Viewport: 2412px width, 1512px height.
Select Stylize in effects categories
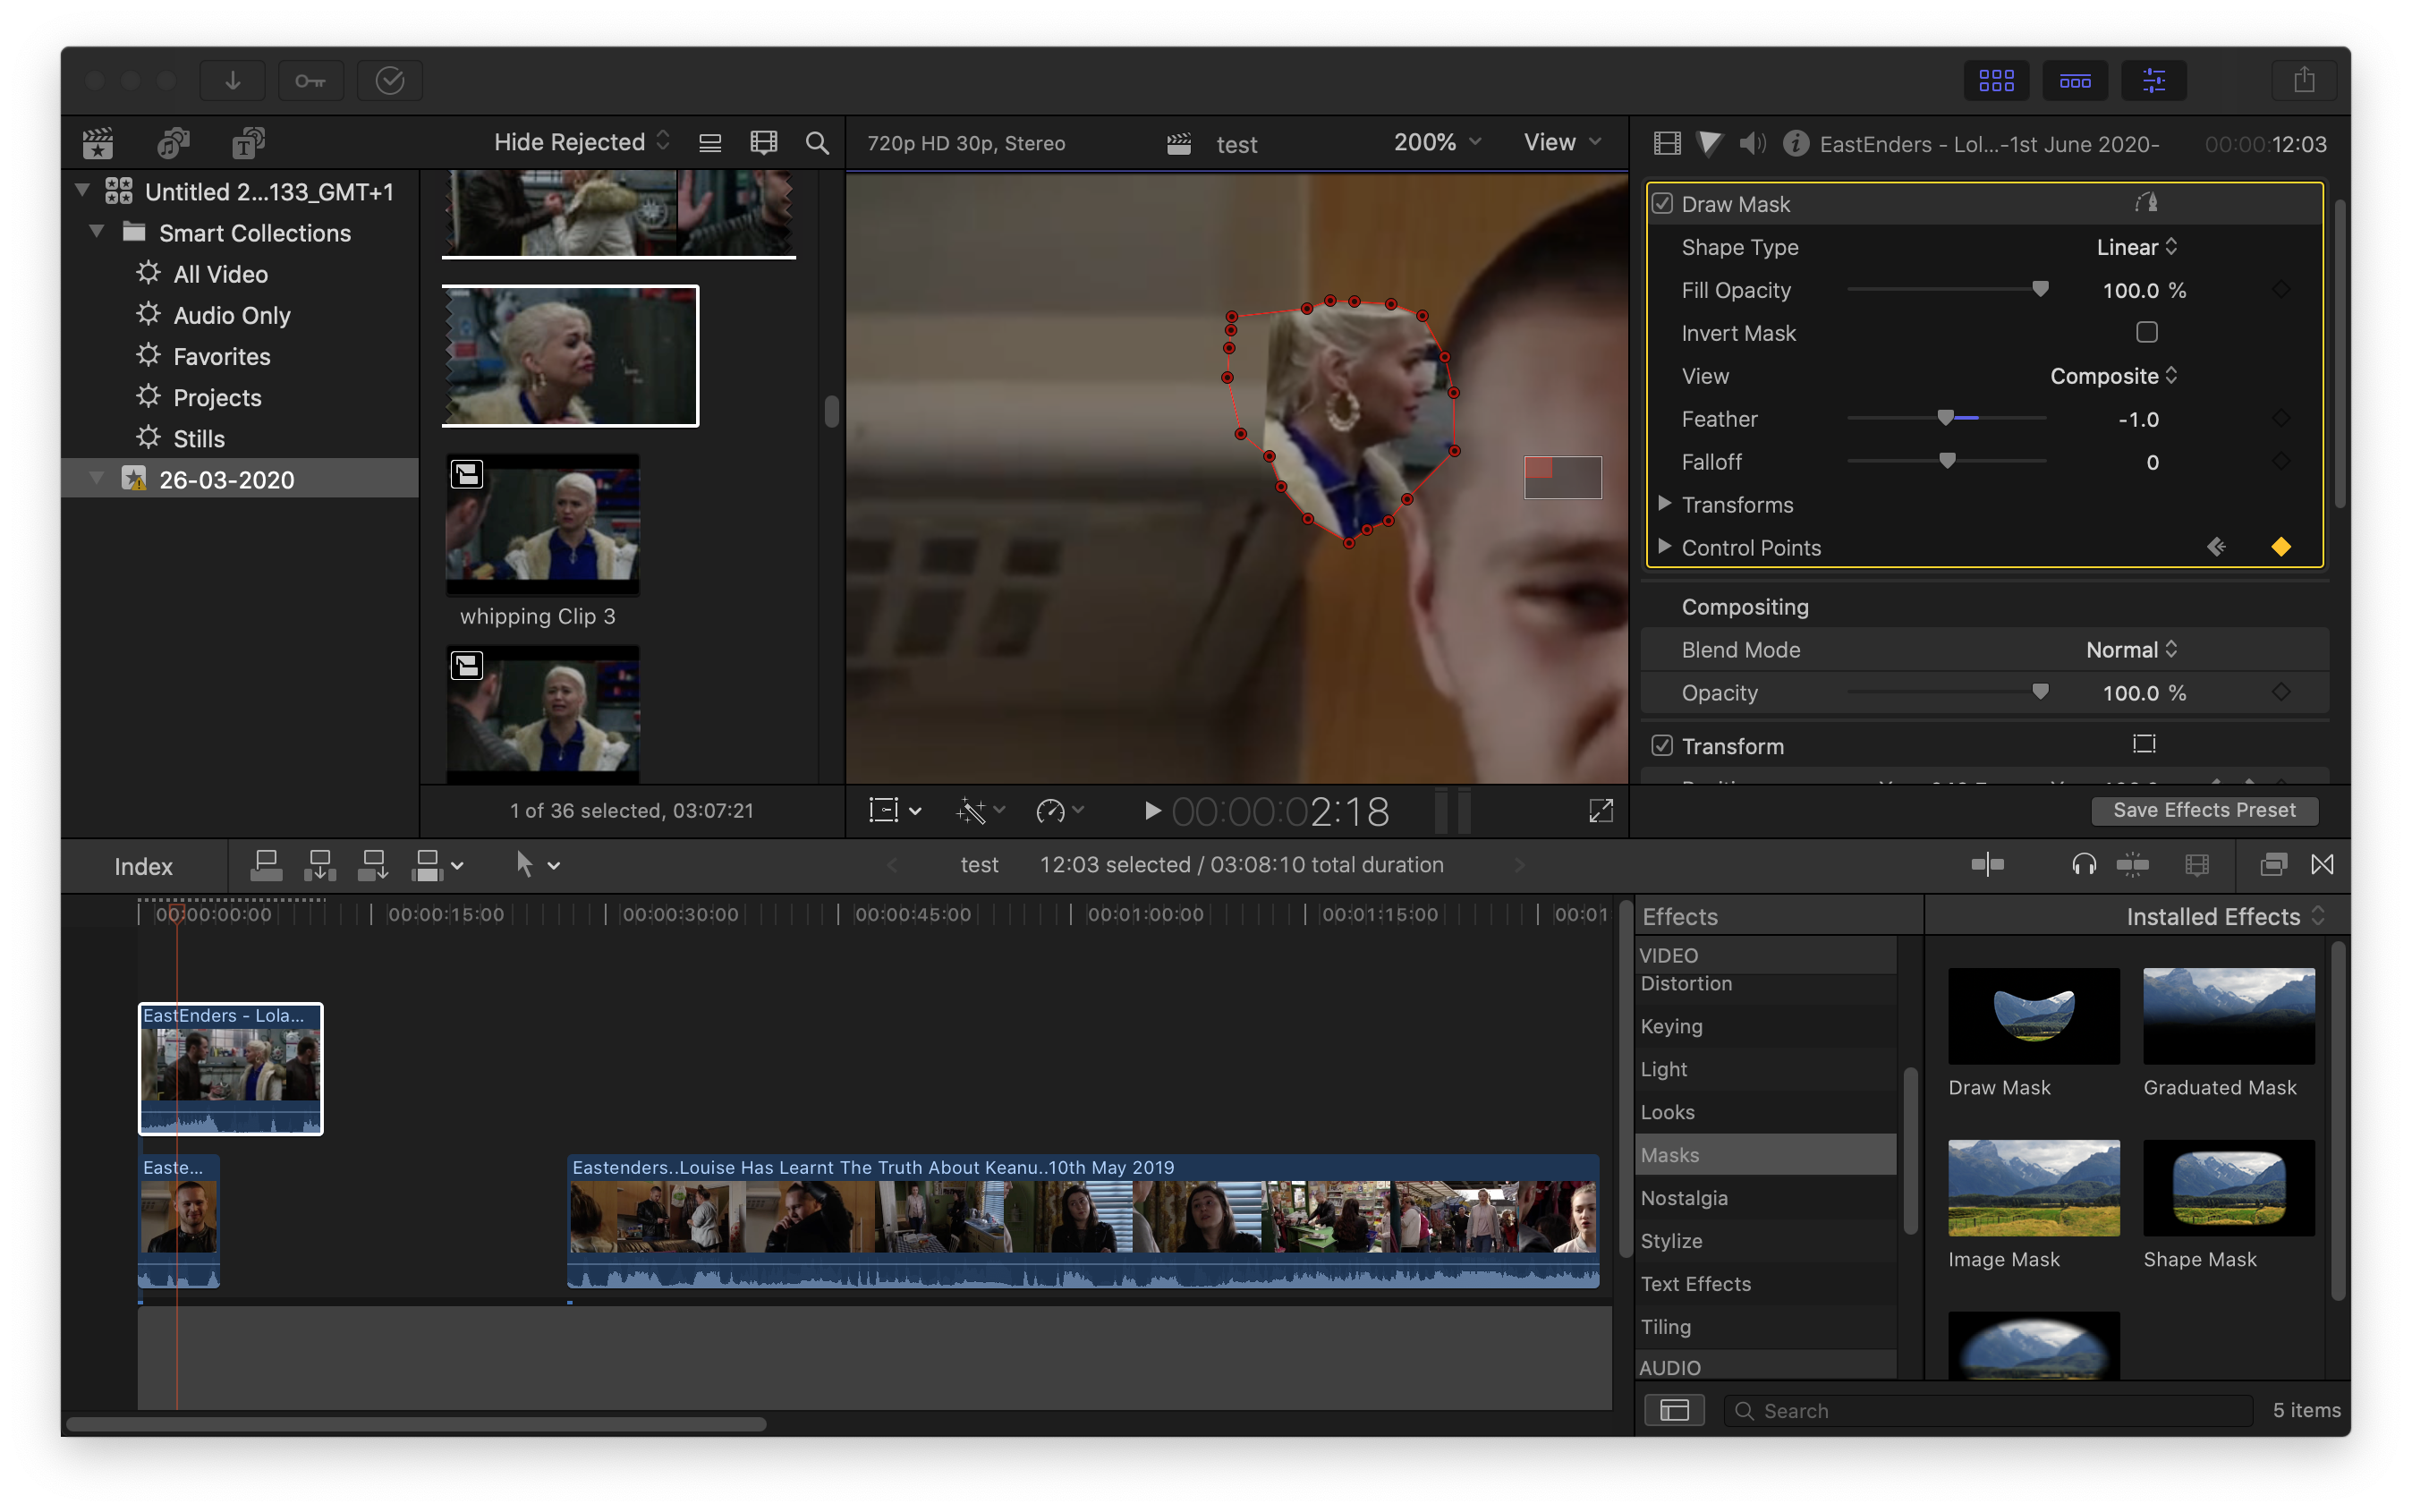pos(1671,1241)
